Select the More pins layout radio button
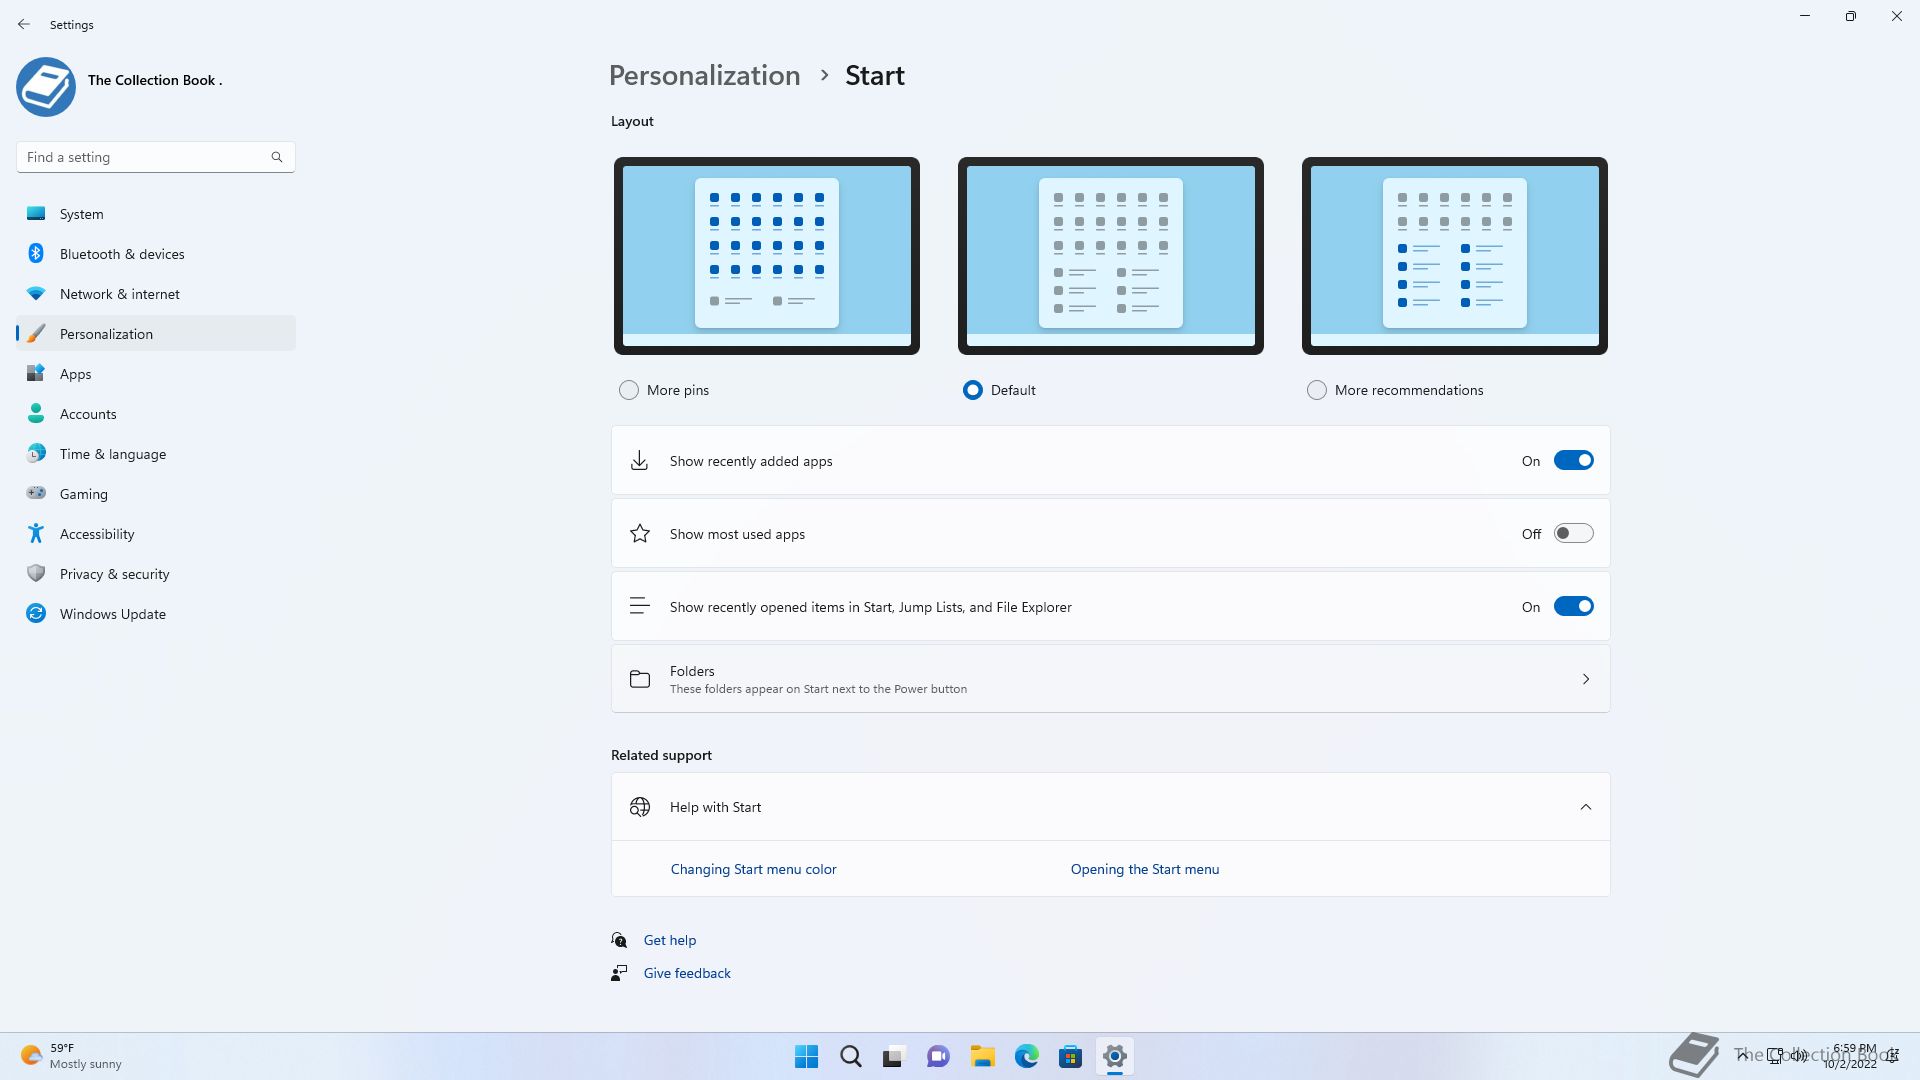This screenshot has height=1080, width=1920. coord(629,390)
